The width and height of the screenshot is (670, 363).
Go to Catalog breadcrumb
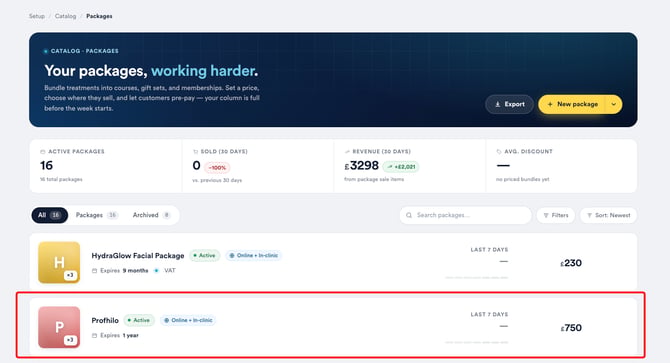(x=65, y=16)
